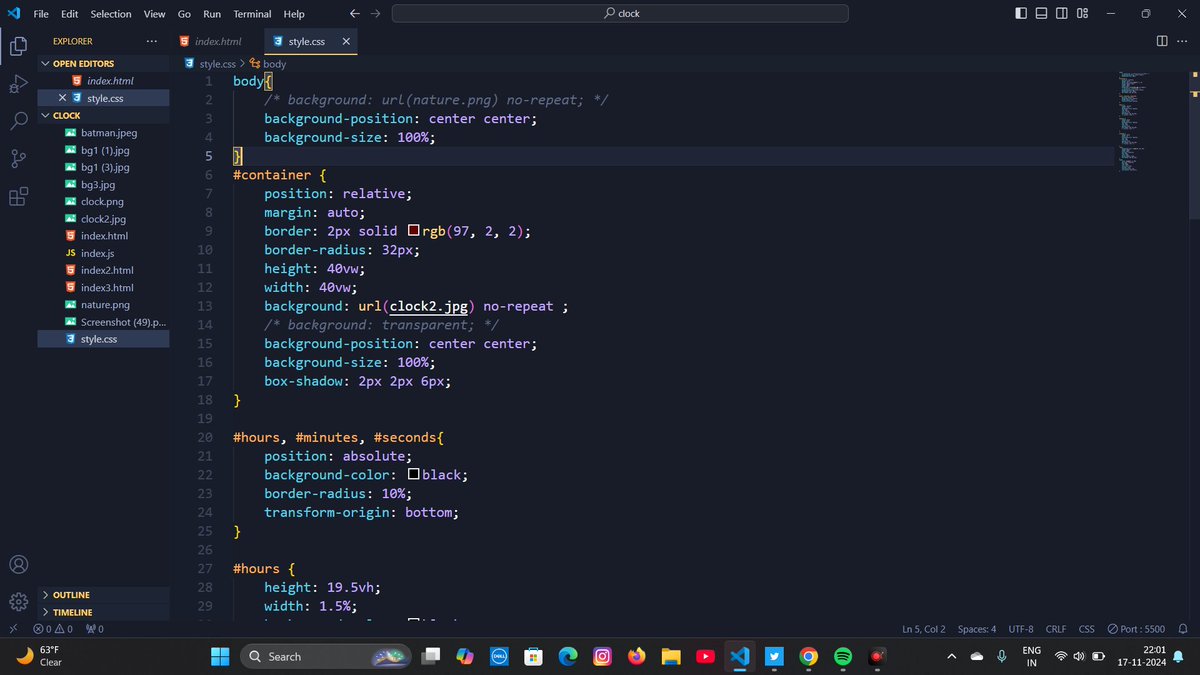The image size is (1200, 675).
Task: Open Spotify from the taskbar
Action: tap(843, 656)
